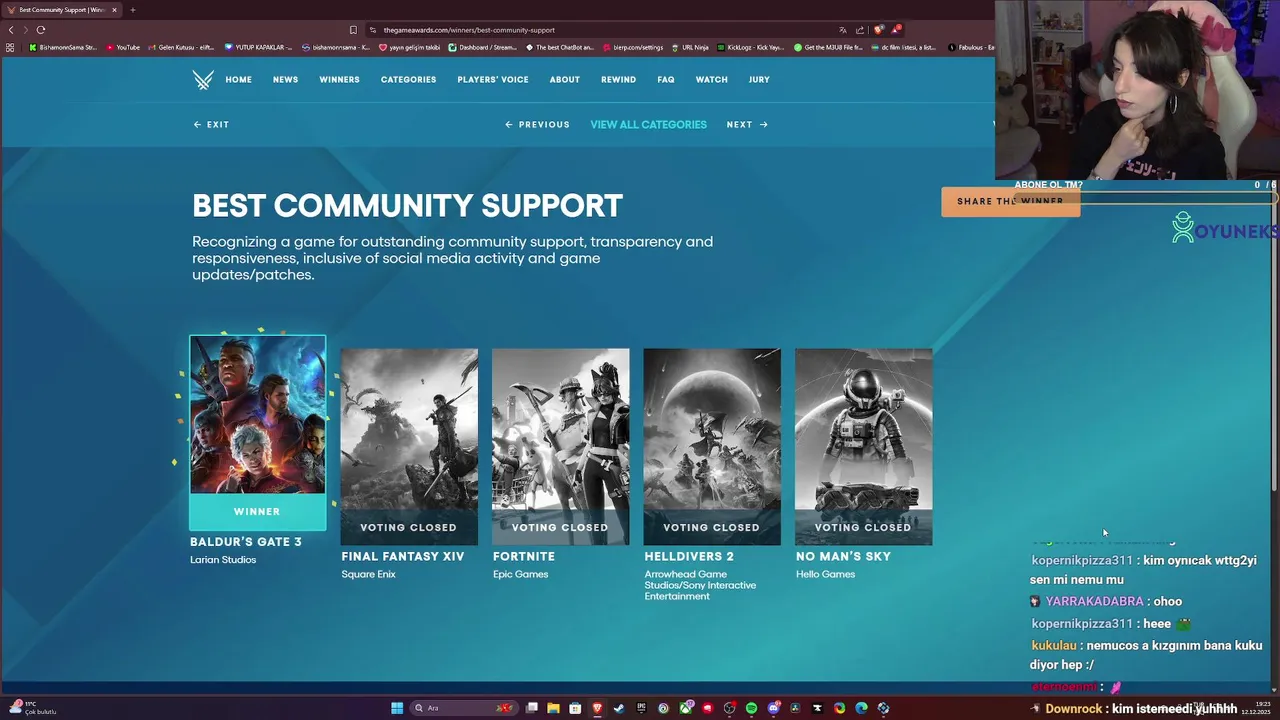Open the apps grid icon on bookmarks bar
The width and height of the screenshot is (1280, 720).
click(x=10, y=47)
